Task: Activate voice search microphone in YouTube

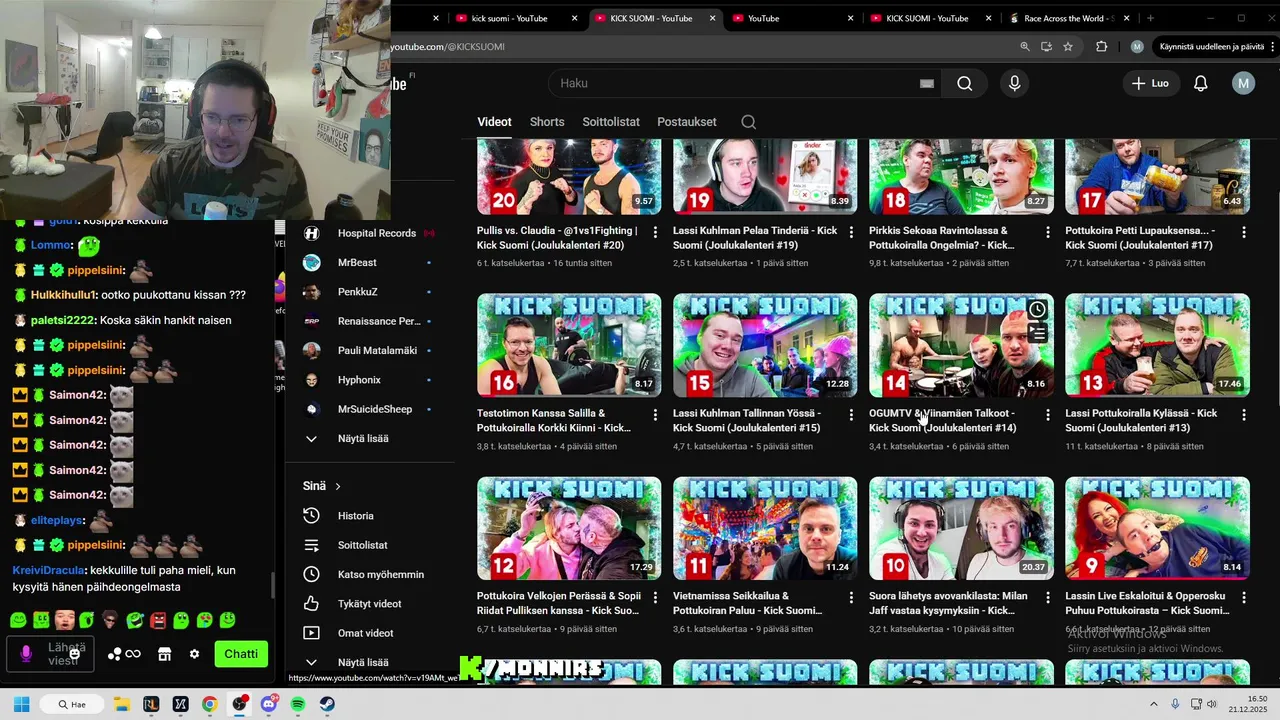Action: (x=1014, y=84)
